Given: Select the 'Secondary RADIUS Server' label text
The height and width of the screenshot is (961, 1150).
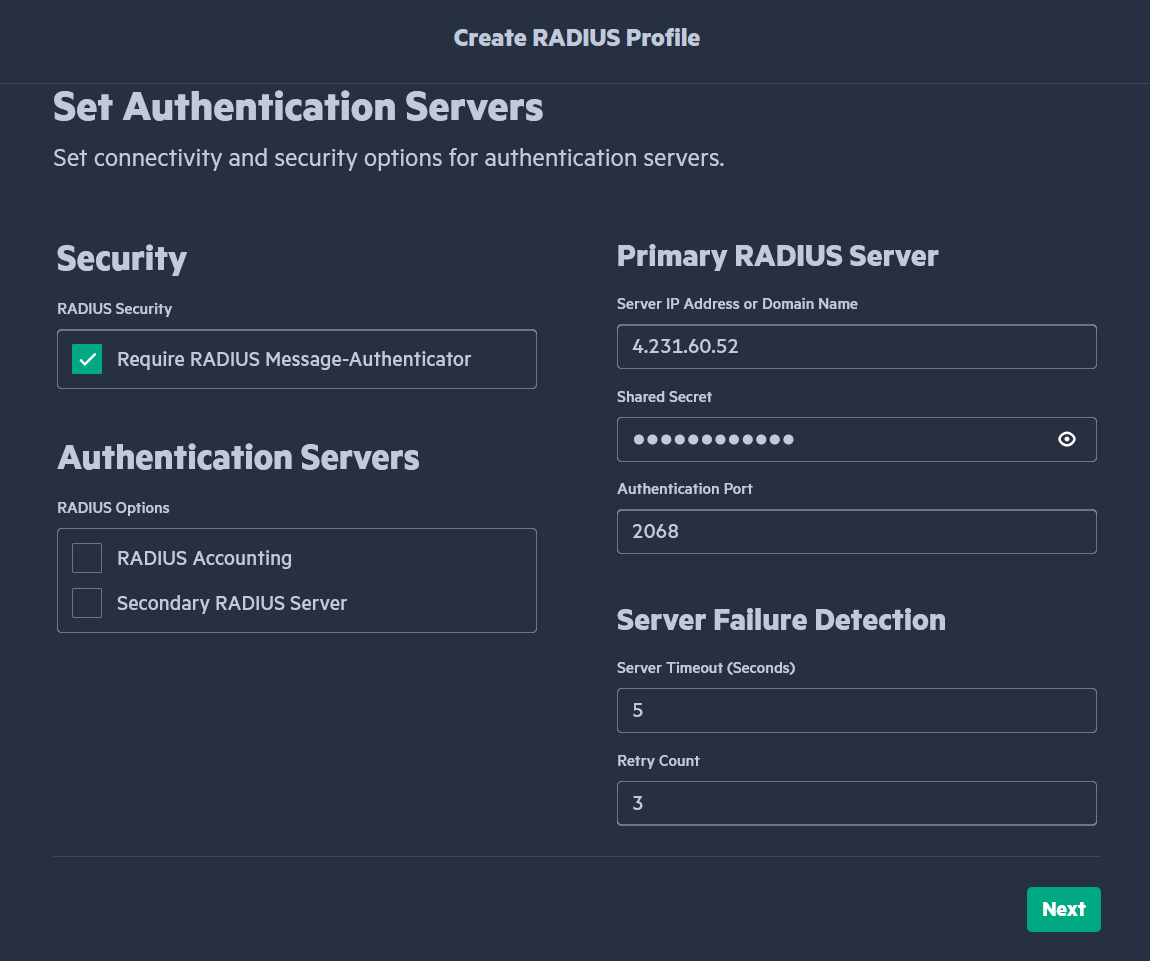Looking at the screenshot, I should [232, 603].
